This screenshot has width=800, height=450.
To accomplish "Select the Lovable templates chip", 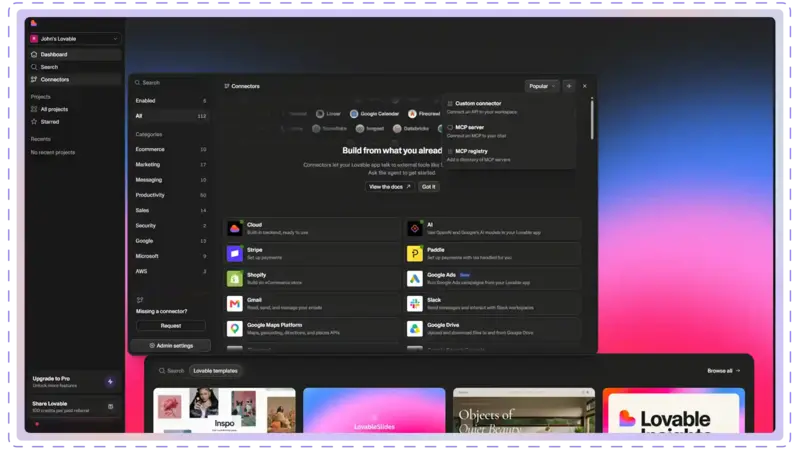I will tap(215, 371).
